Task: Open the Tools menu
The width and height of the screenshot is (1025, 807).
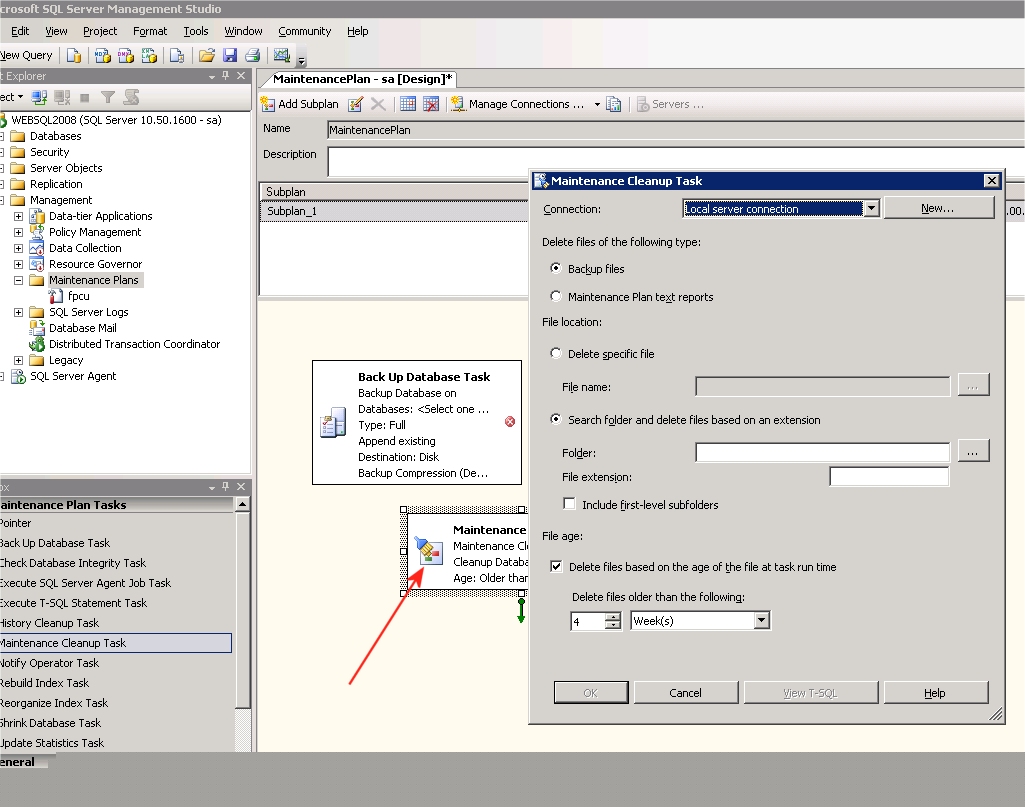Action: coord(195,31)
